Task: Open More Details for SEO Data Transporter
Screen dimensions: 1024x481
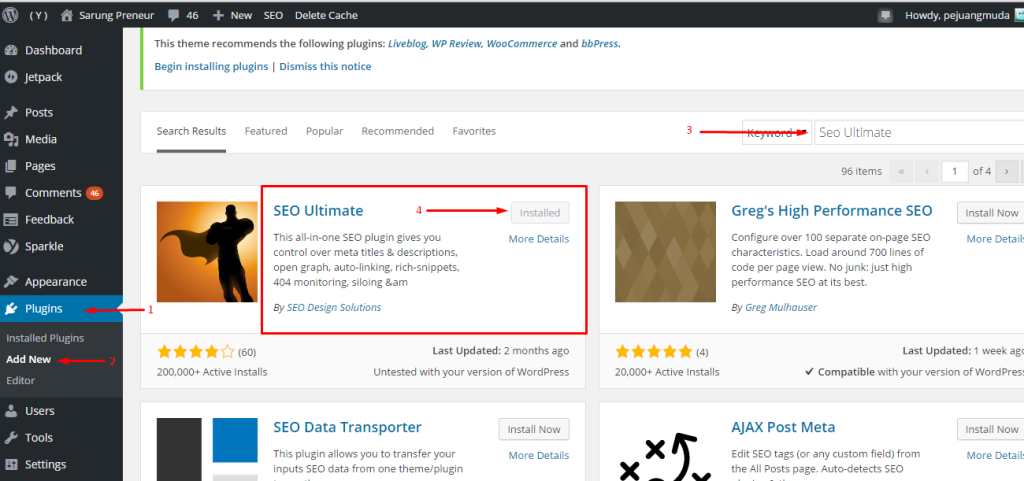Action: point(539,456)
